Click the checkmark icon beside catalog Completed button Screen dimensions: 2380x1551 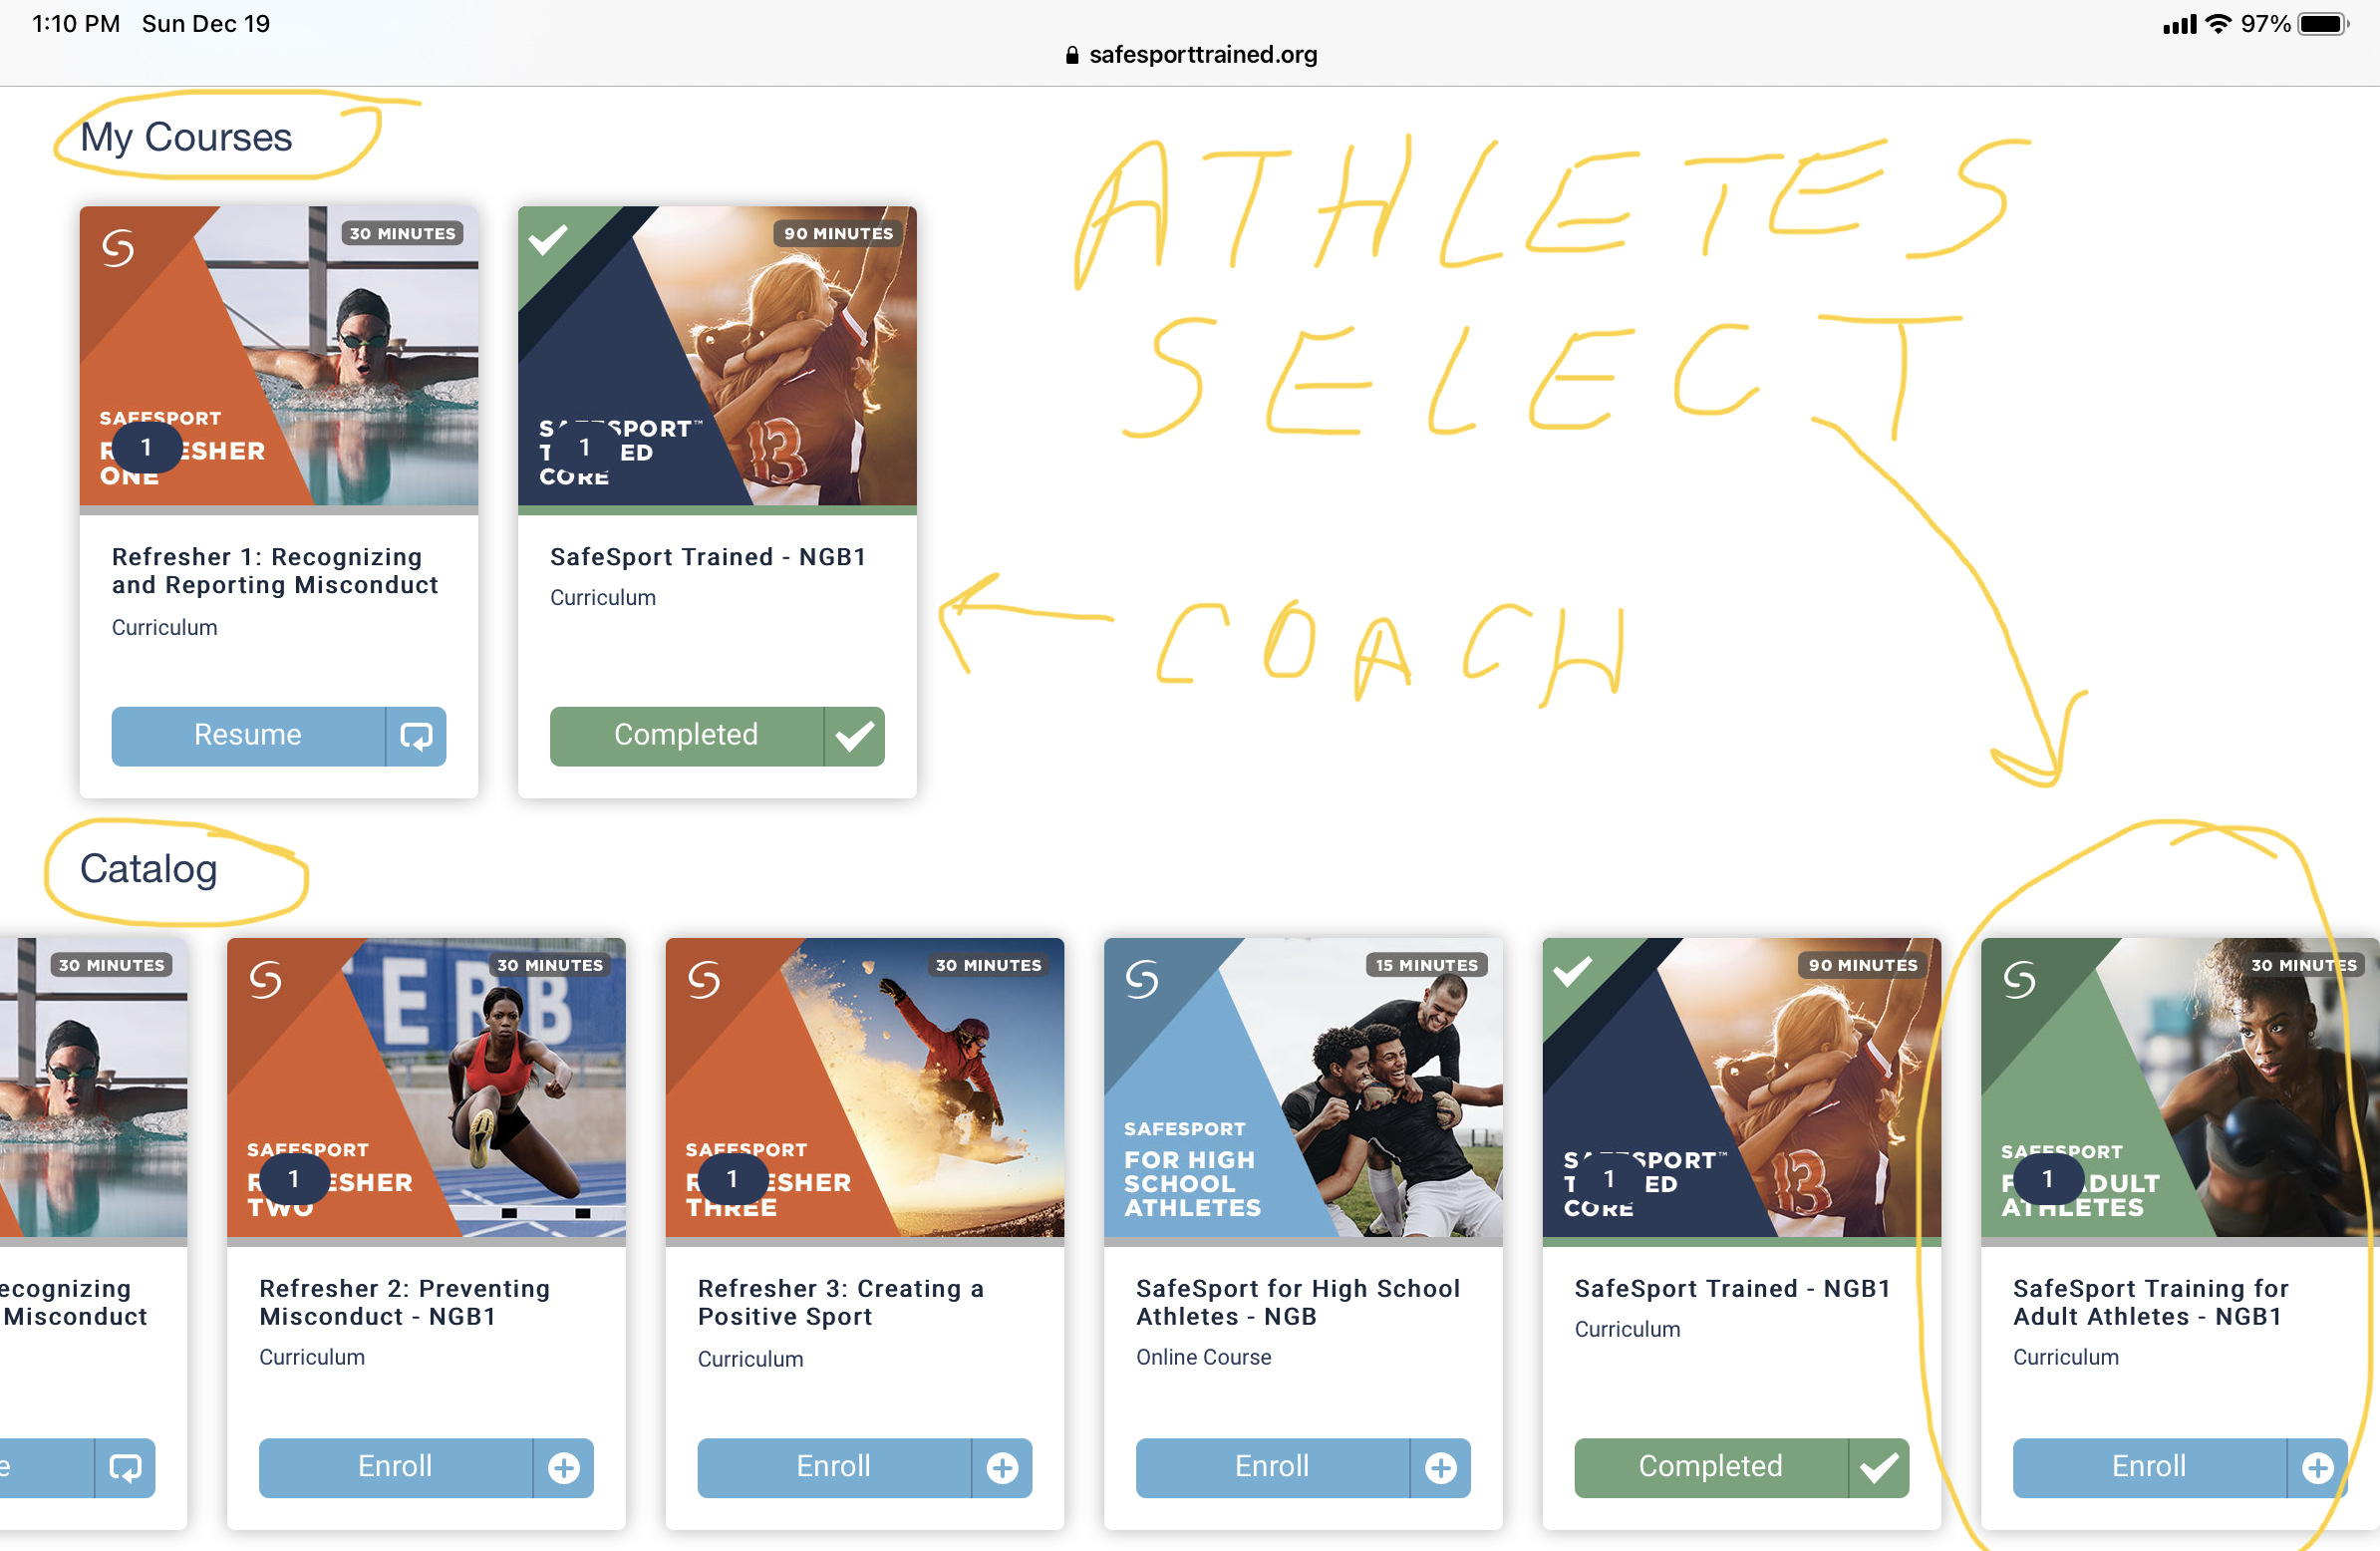(1879, 1468)
